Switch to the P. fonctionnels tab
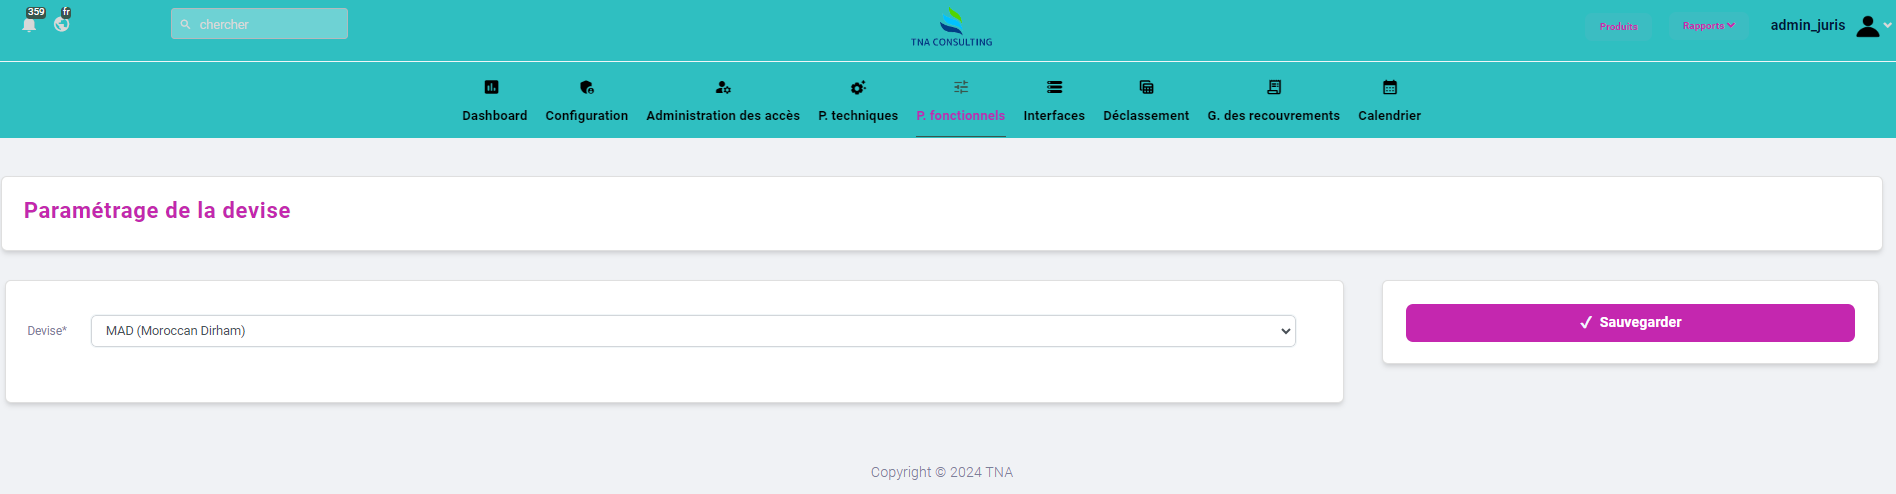The image size is (1896, 494). pyautogui.click(x=960, y=115)
